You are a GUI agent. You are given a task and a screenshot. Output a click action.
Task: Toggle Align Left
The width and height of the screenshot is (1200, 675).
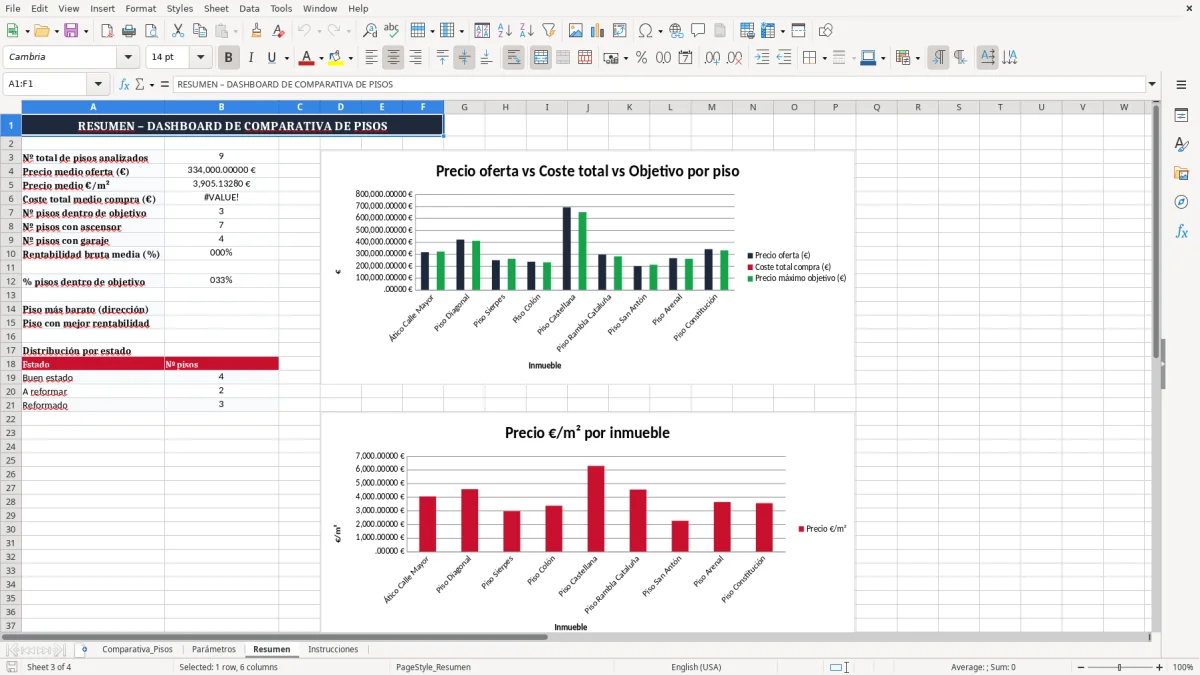371,58
